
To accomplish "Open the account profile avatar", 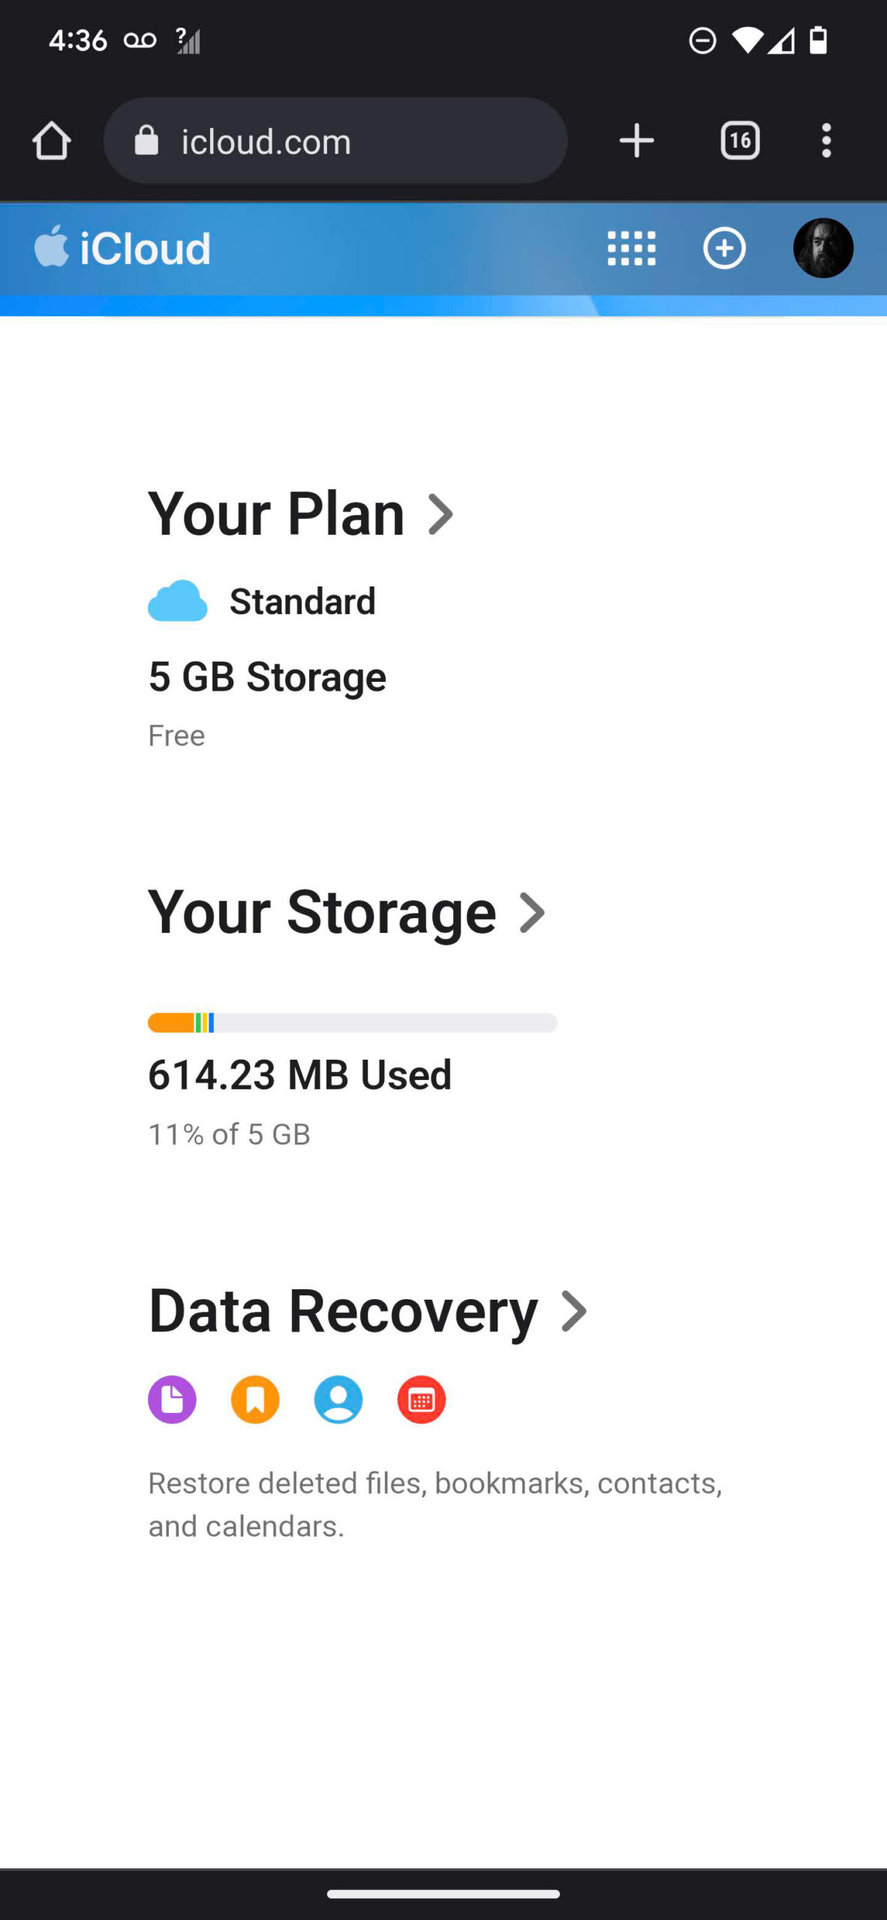I will (x=823, y=248).
